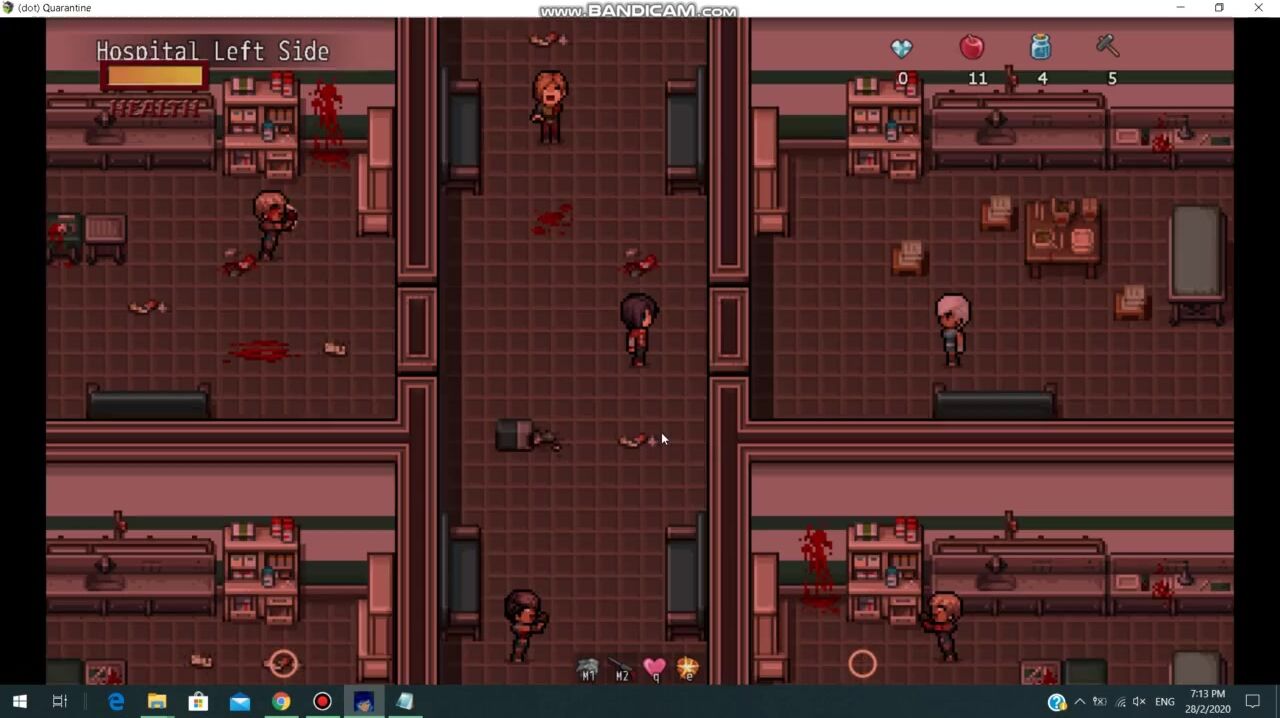The height and width of the screenshot is (718, 1280).
Task: Open File Explorer from the taskbar
Action: point(157,702)
